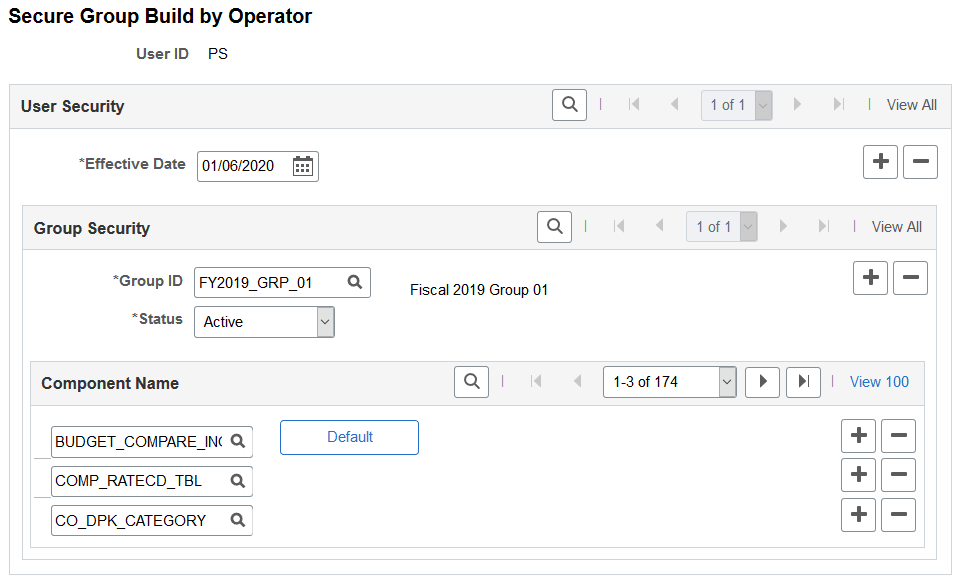Open the 1-3 of 174 row selector dropdown
The height and width of the screenshot is (586, 963).
[669, 382]
